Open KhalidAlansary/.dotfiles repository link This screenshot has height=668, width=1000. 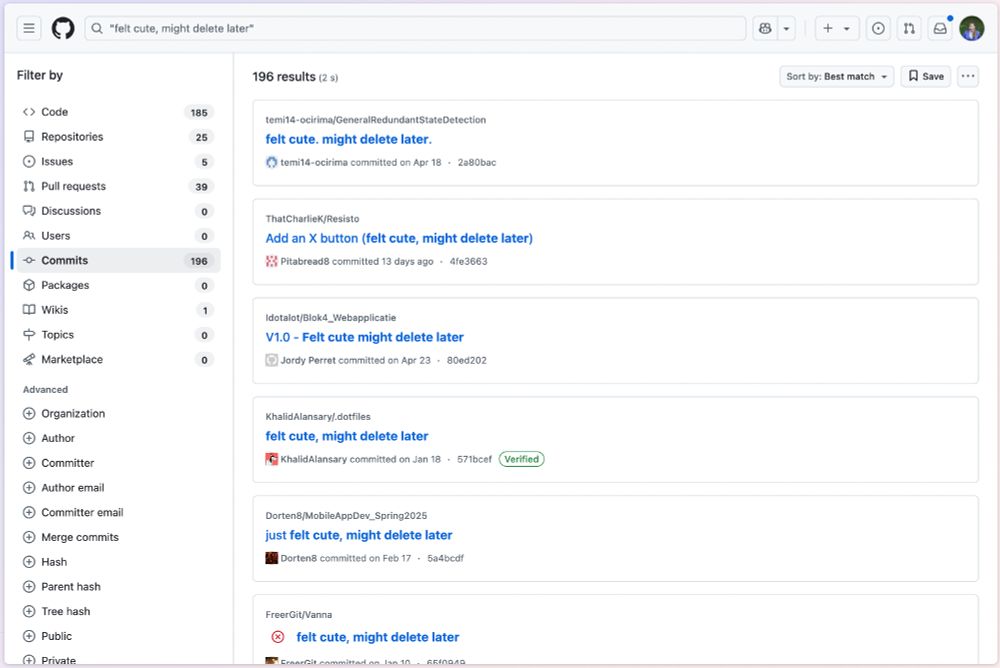[318, 417]
